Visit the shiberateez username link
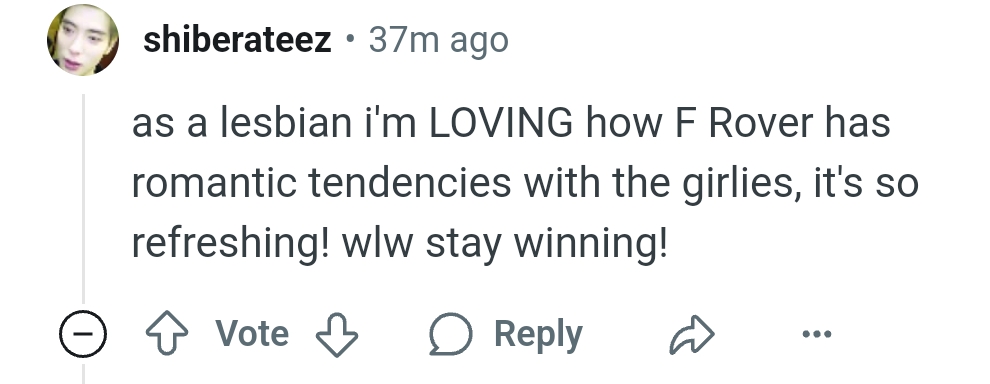This screenshot has height=384, width=990. click(237, 40)
